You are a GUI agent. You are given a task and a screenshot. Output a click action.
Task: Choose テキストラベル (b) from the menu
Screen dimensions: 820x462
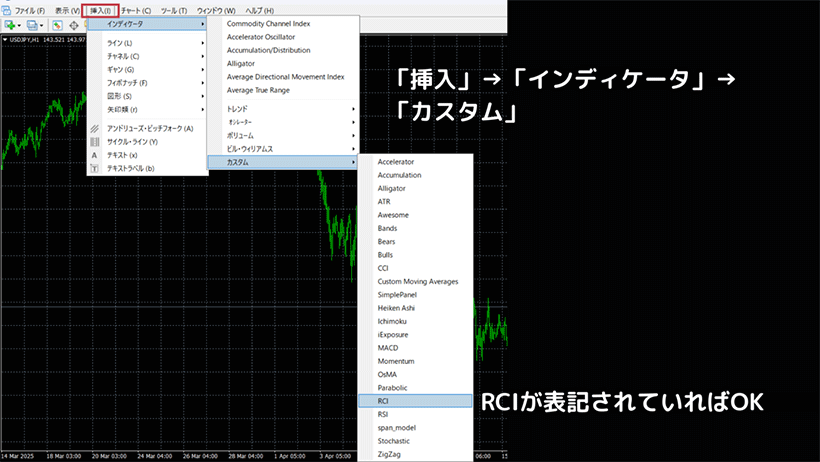[x=147, y=168]
